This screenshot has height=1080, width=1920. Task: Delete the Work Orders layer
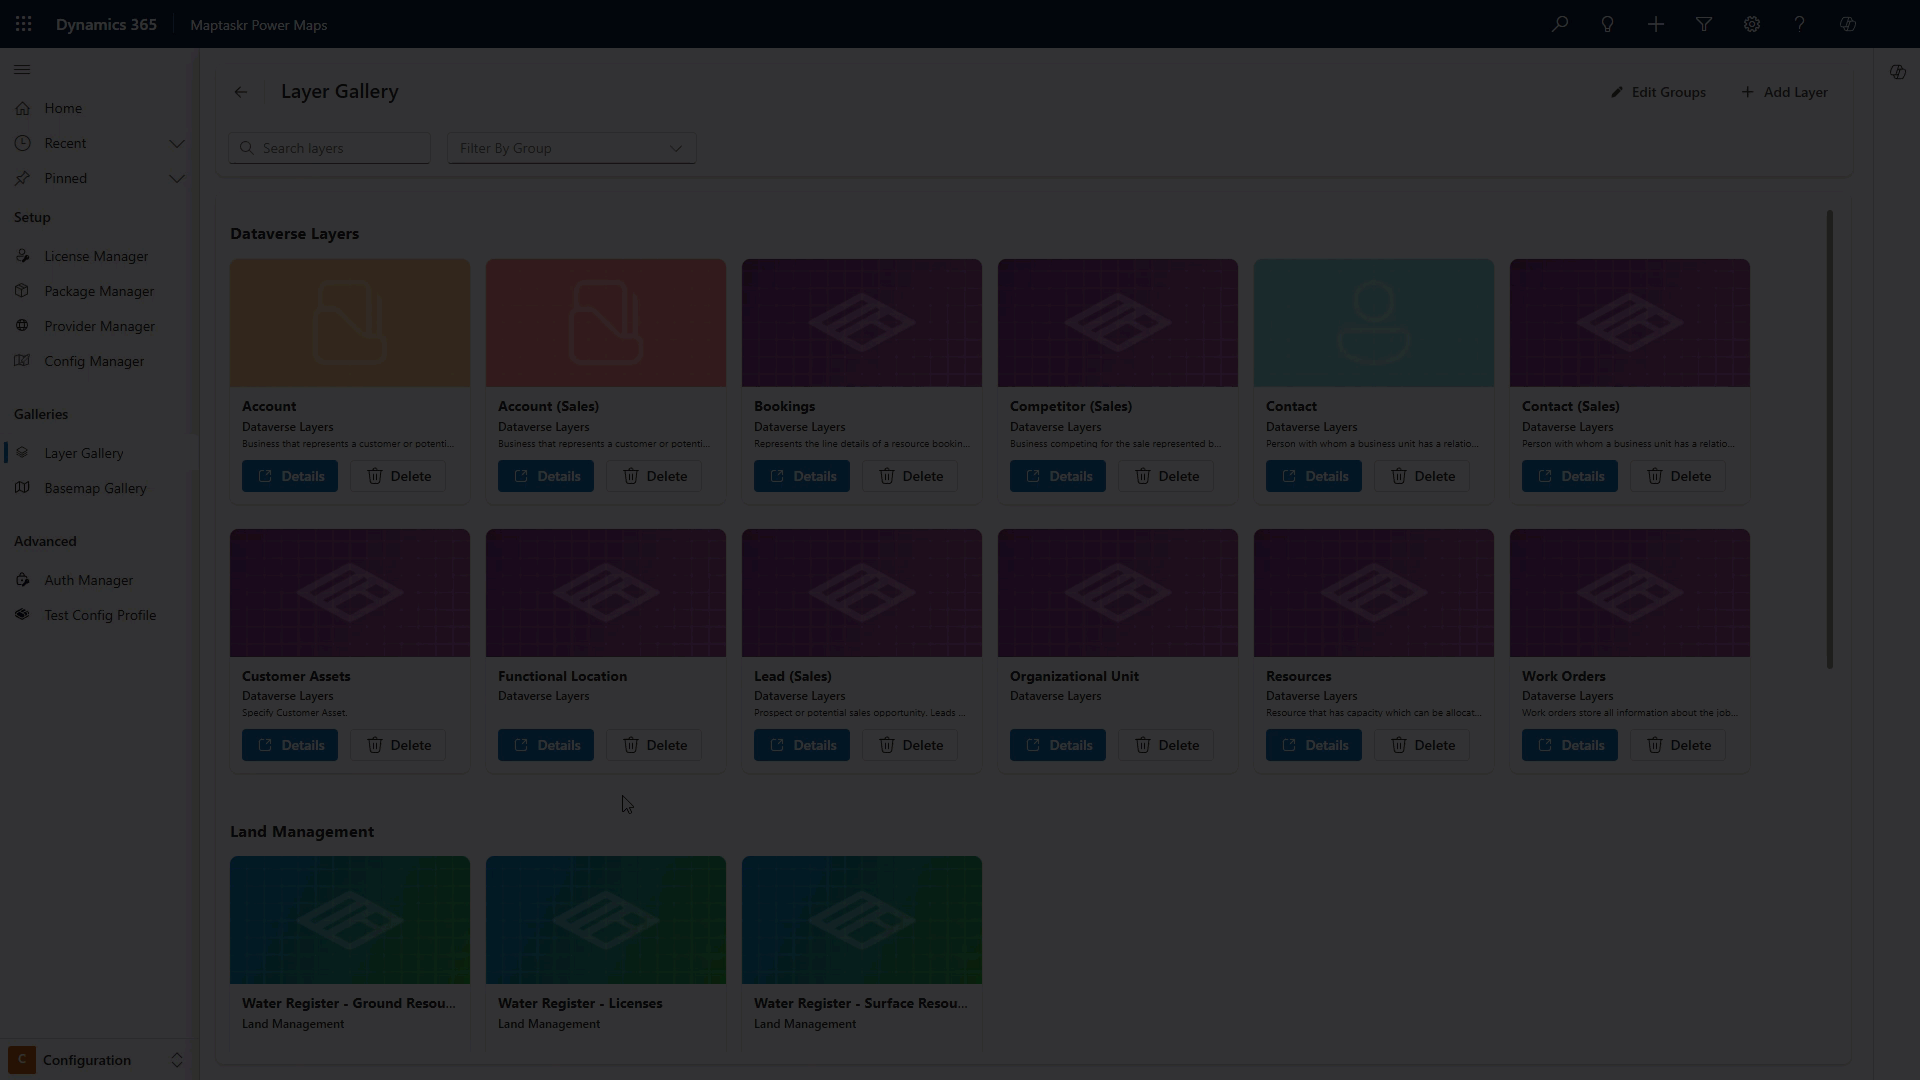pyautogui.click(x=1677, y=745)
